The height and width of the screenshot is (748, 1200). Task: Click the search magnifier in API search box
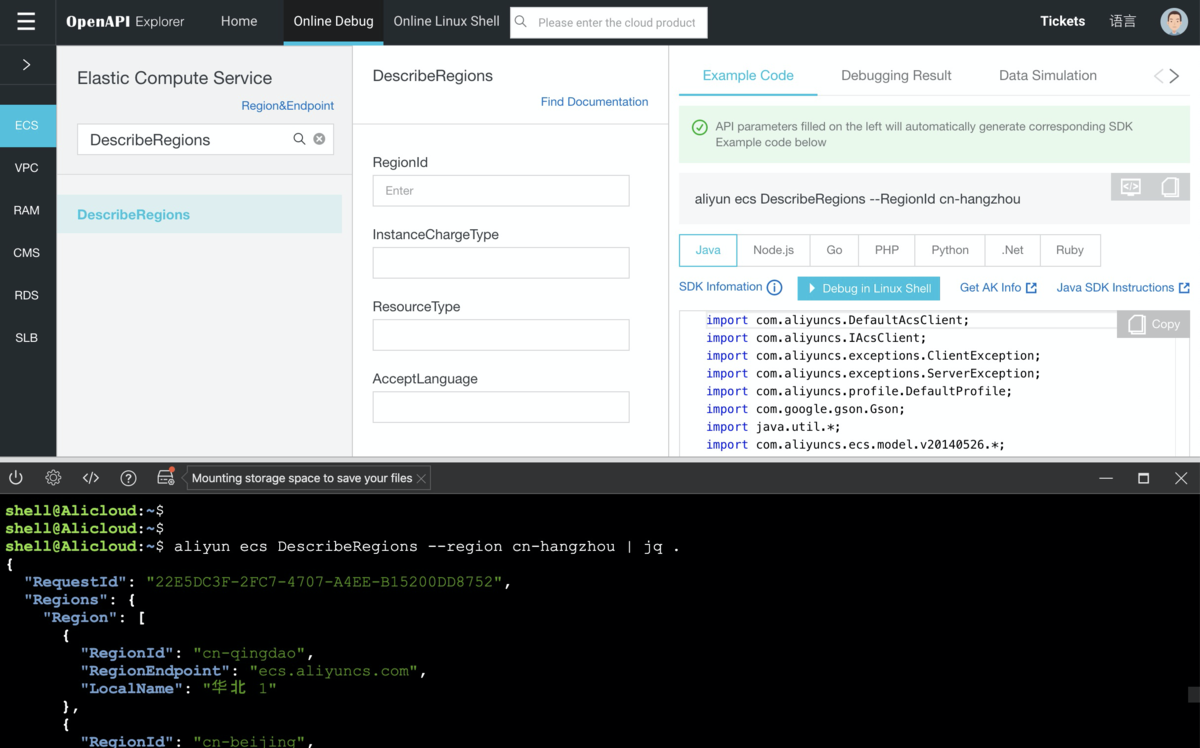coord(299,139)
